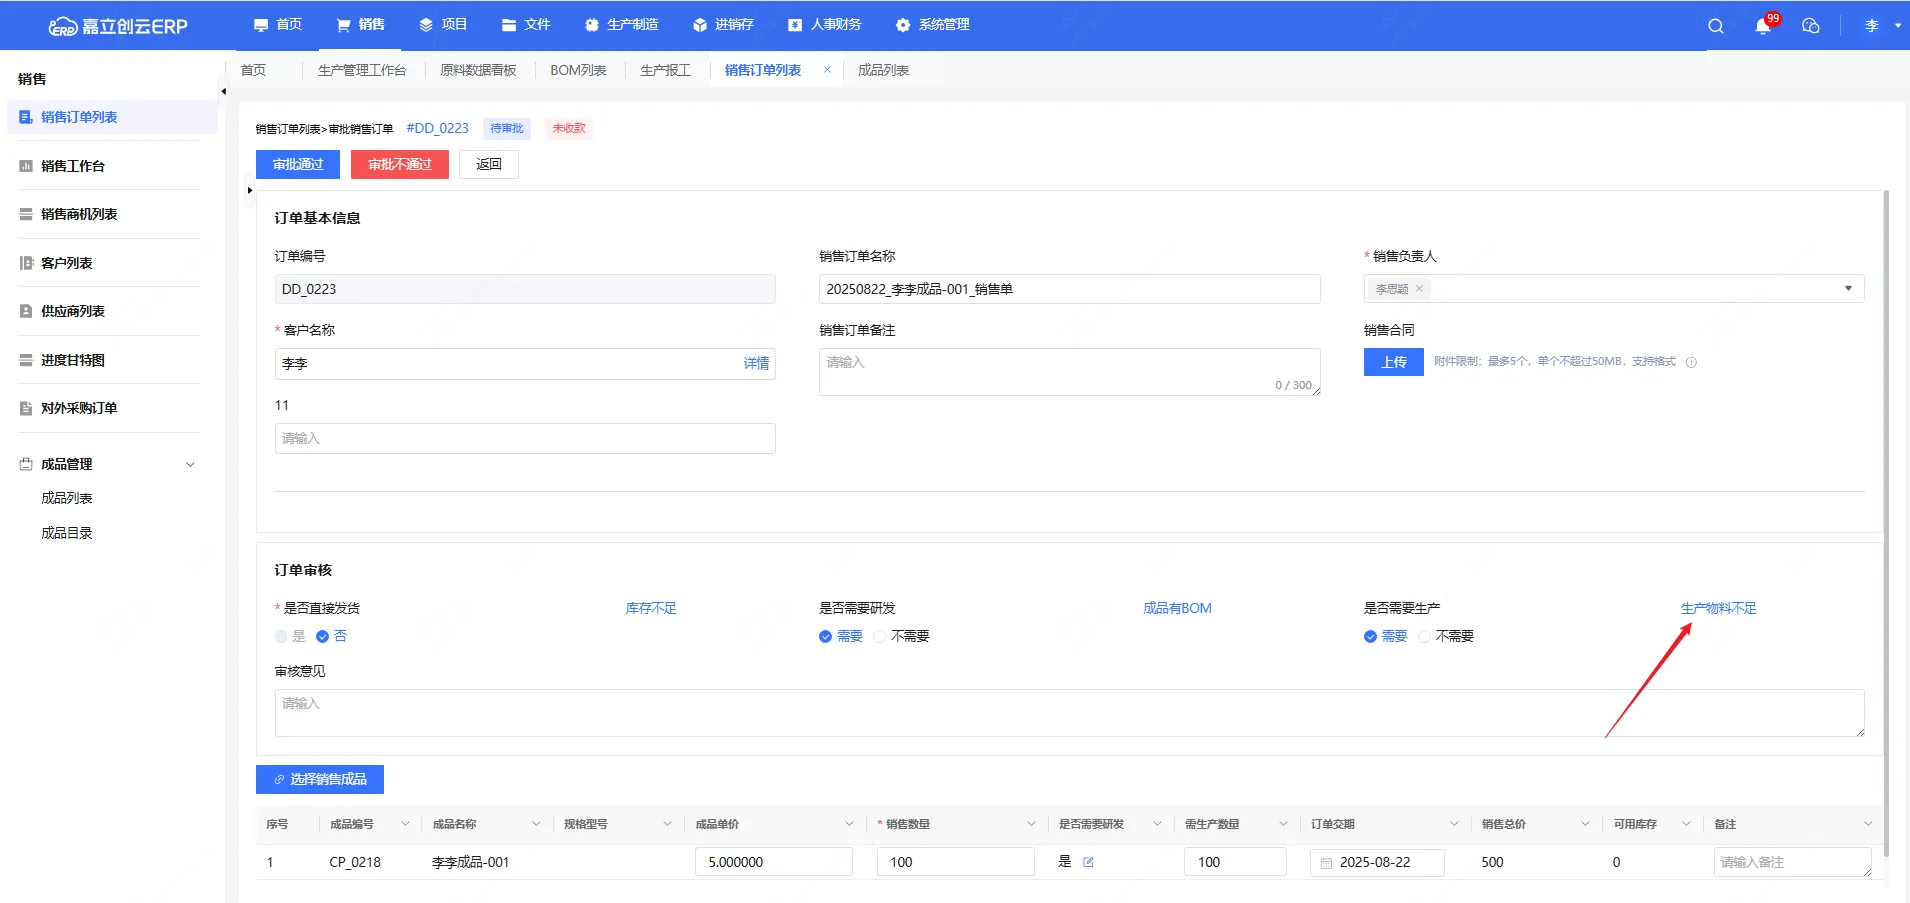Open notifications bell with 99 badge
The width and height of the screenshot is (1910, 903).
point(1762,26)
